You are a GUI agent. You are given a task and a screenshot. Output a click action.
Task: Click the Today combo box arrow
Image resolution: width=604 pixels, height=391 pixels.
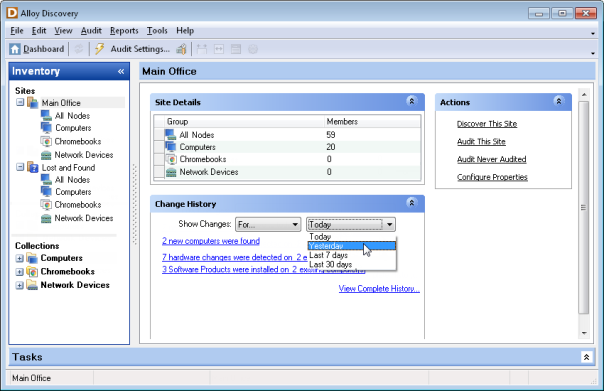[389, 224]
